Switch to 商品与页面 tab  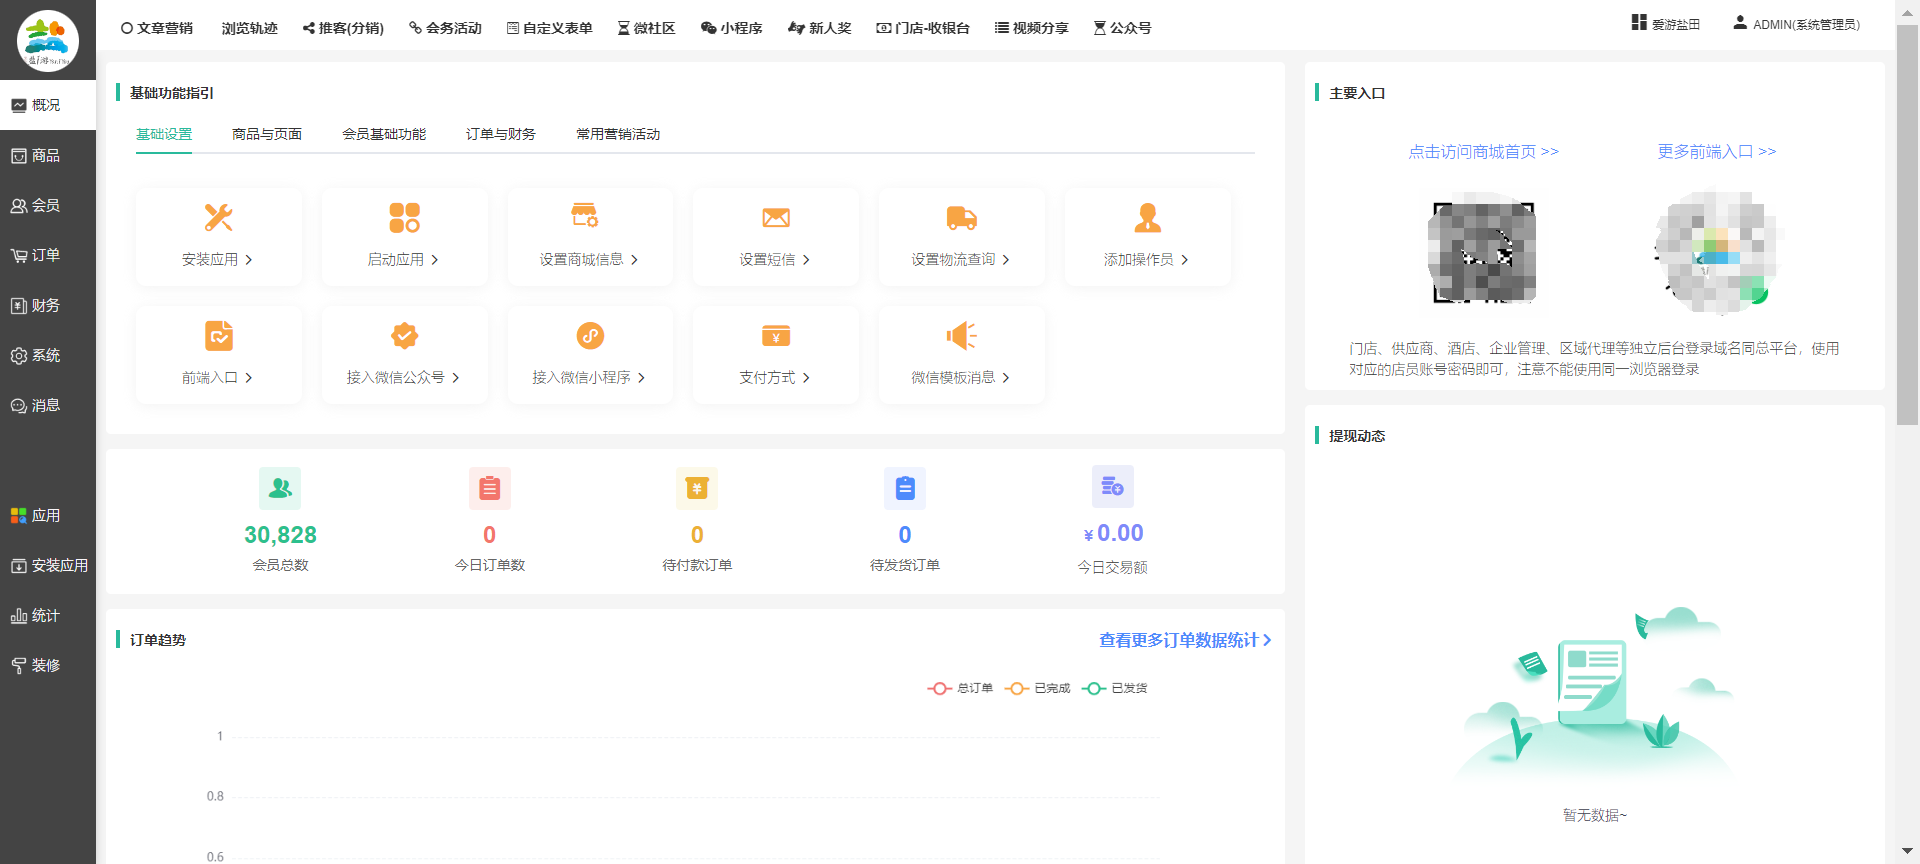[x=266, y=134]
